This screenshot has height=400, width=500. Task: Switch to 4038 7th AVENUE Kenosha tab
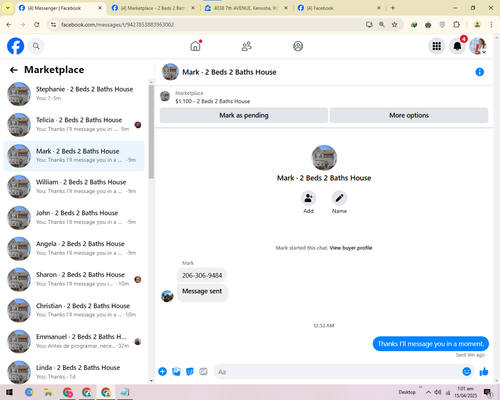coord(246,8)
